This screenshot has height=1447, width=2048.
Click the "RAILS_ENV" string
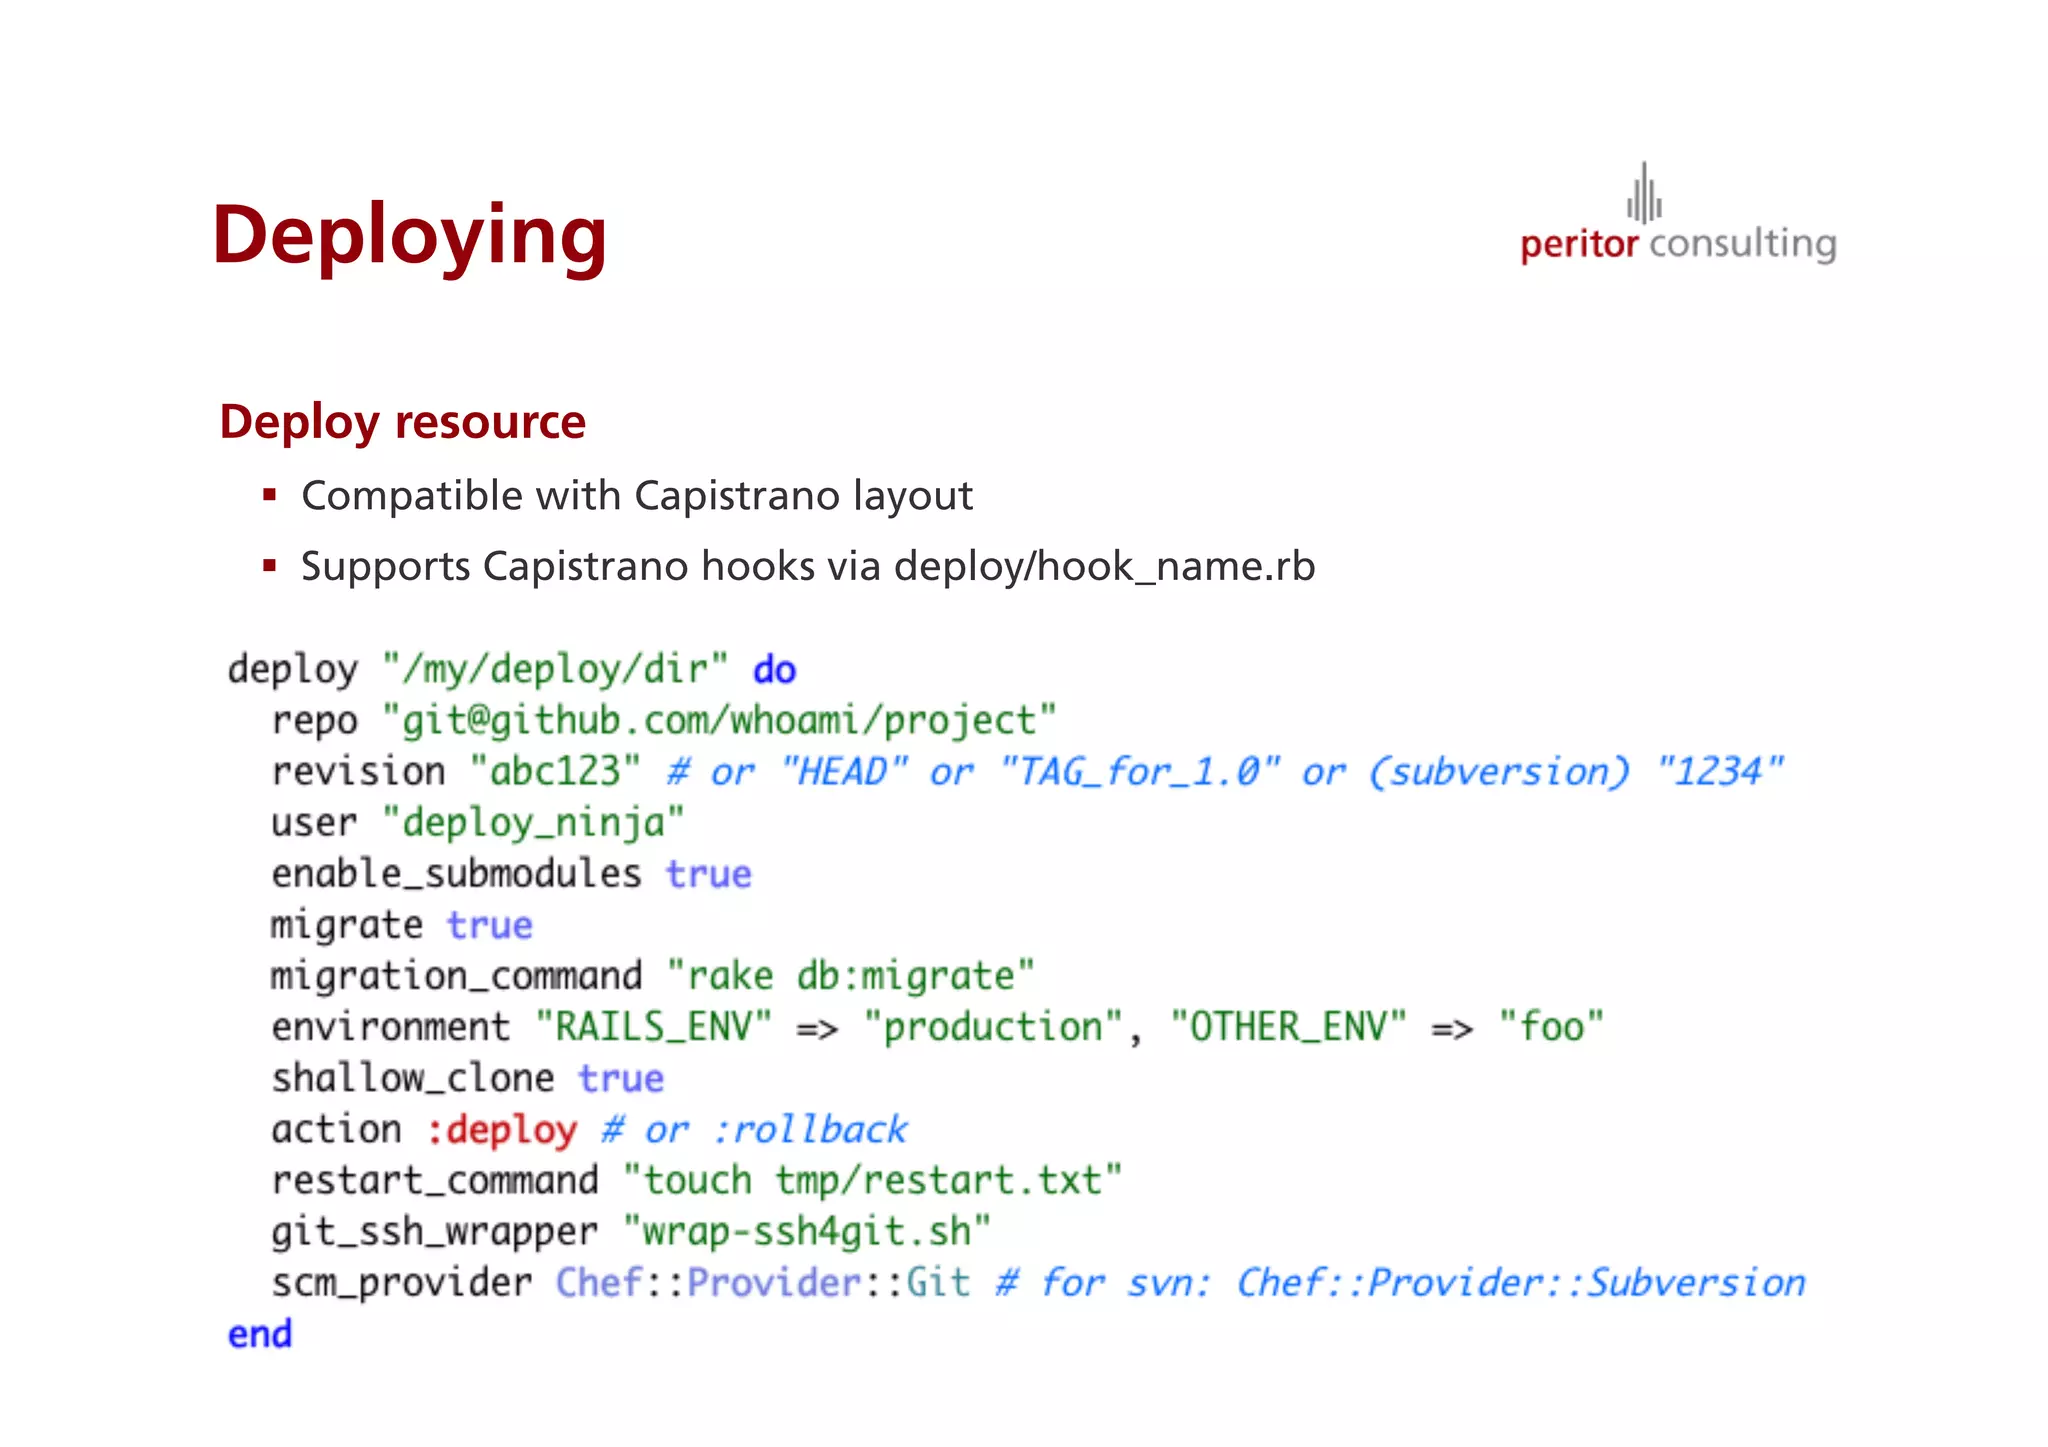[x=654, y=1027]
